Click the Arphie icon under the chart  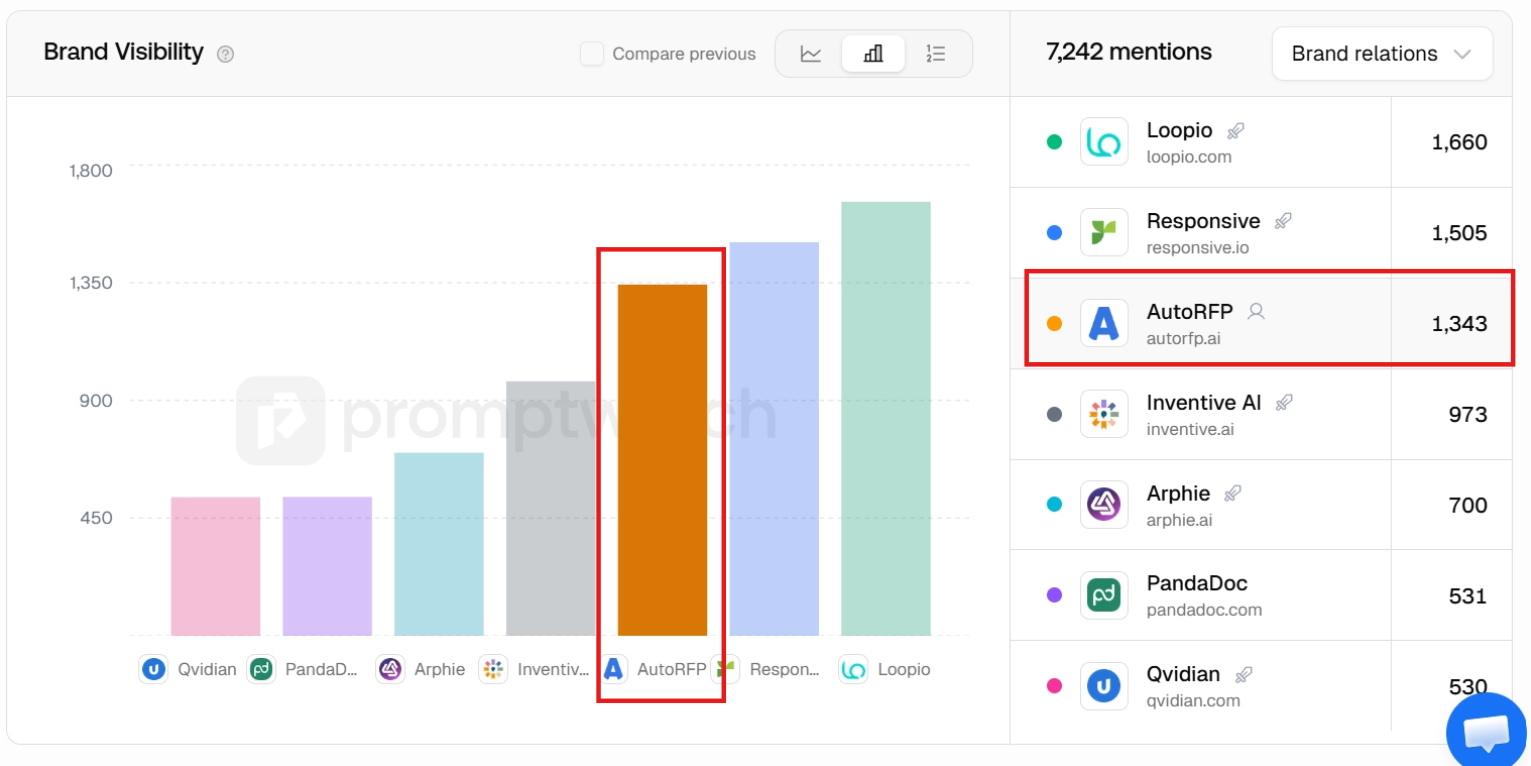click(x=390, y=669)
